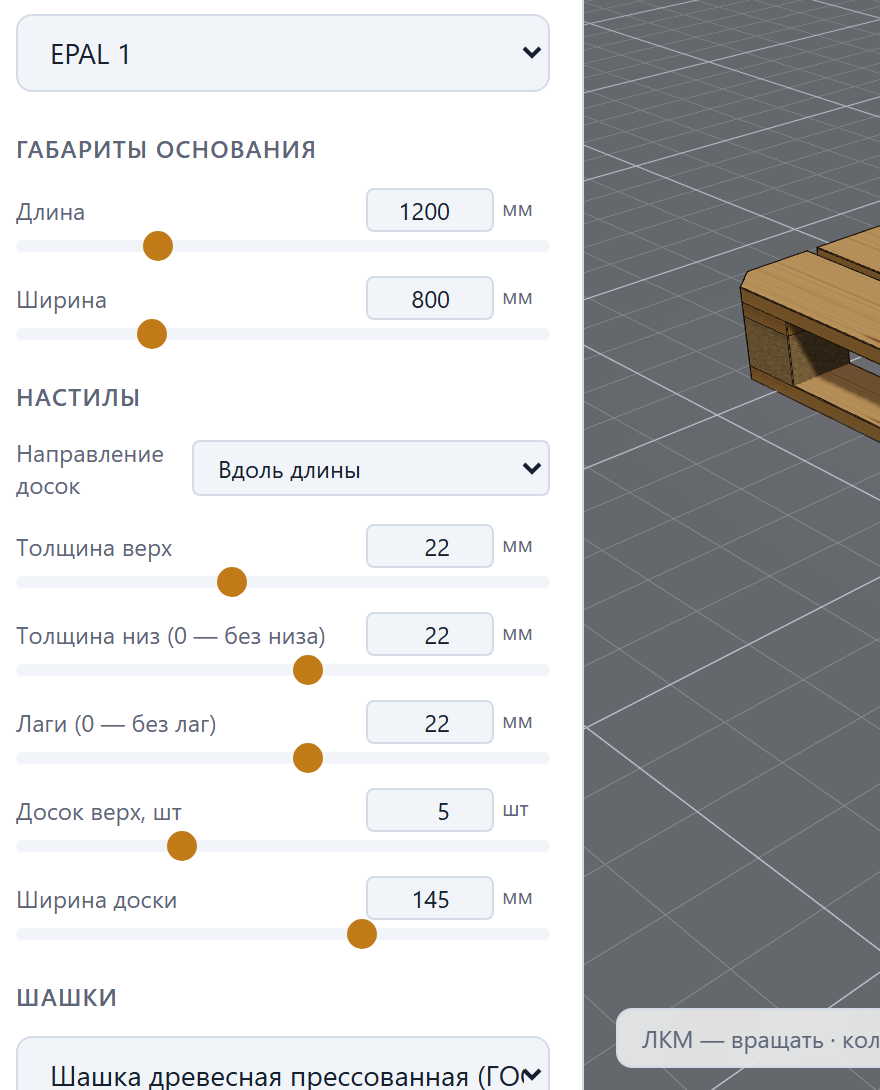Click the joists (Лаги) value input field
Viewport: 880px width, 1090px height.
click(x=430, y=723)
